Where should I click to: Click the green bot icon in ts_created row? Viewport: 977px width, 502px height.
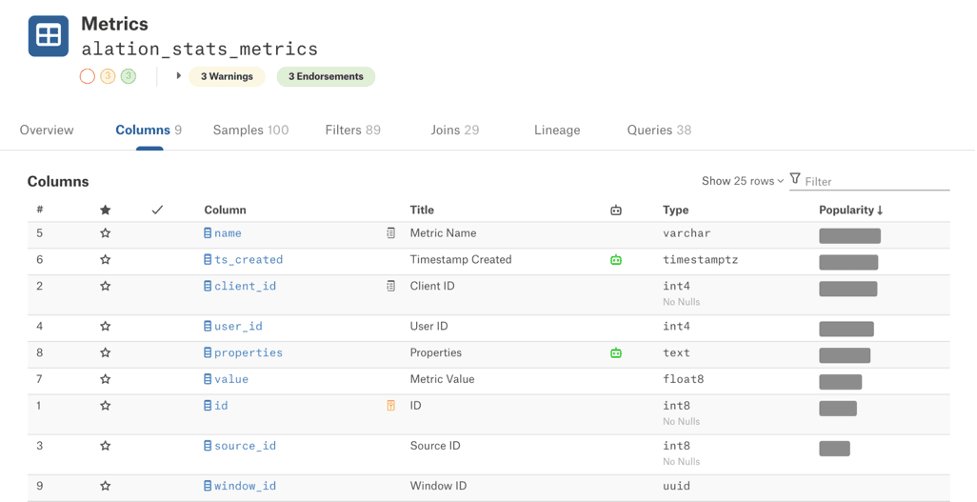point(616,260)
